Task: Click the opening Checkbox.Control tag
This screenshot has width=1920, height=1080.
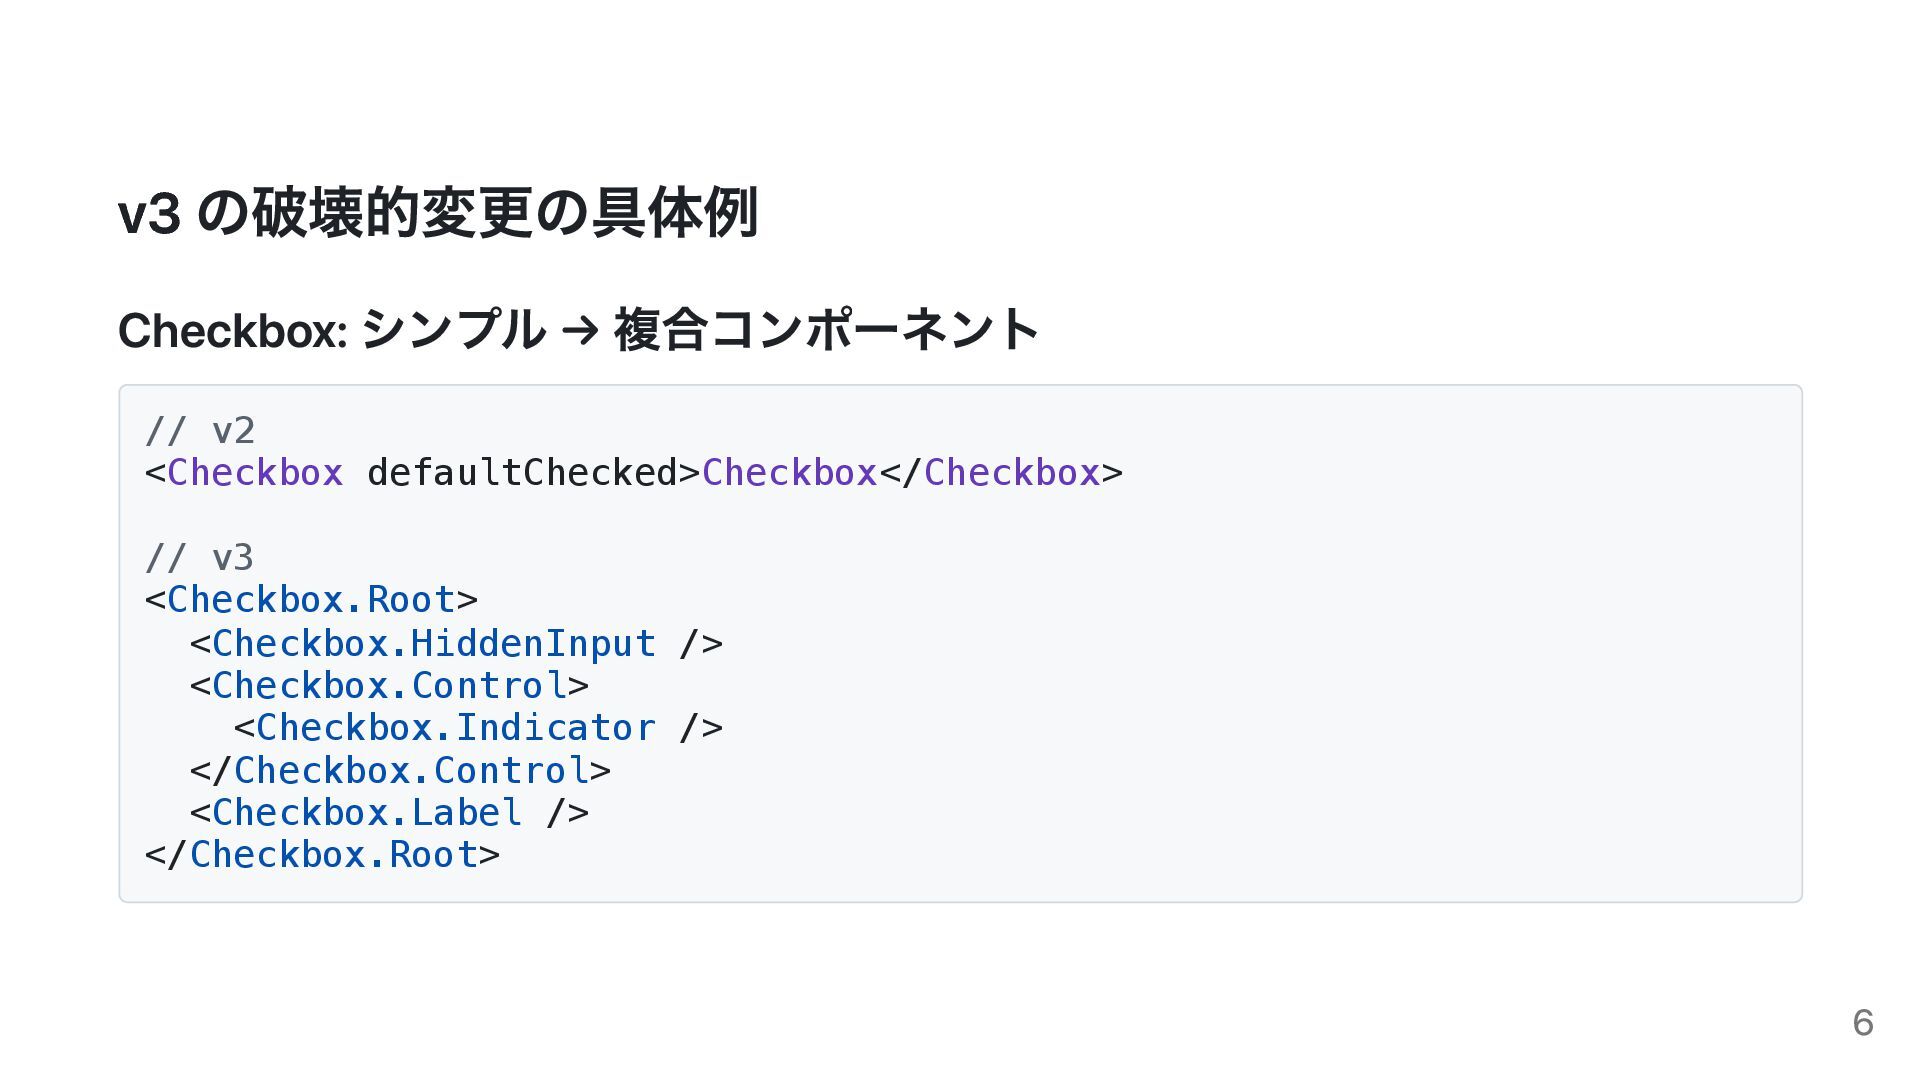Action: [x=389, y=686]
